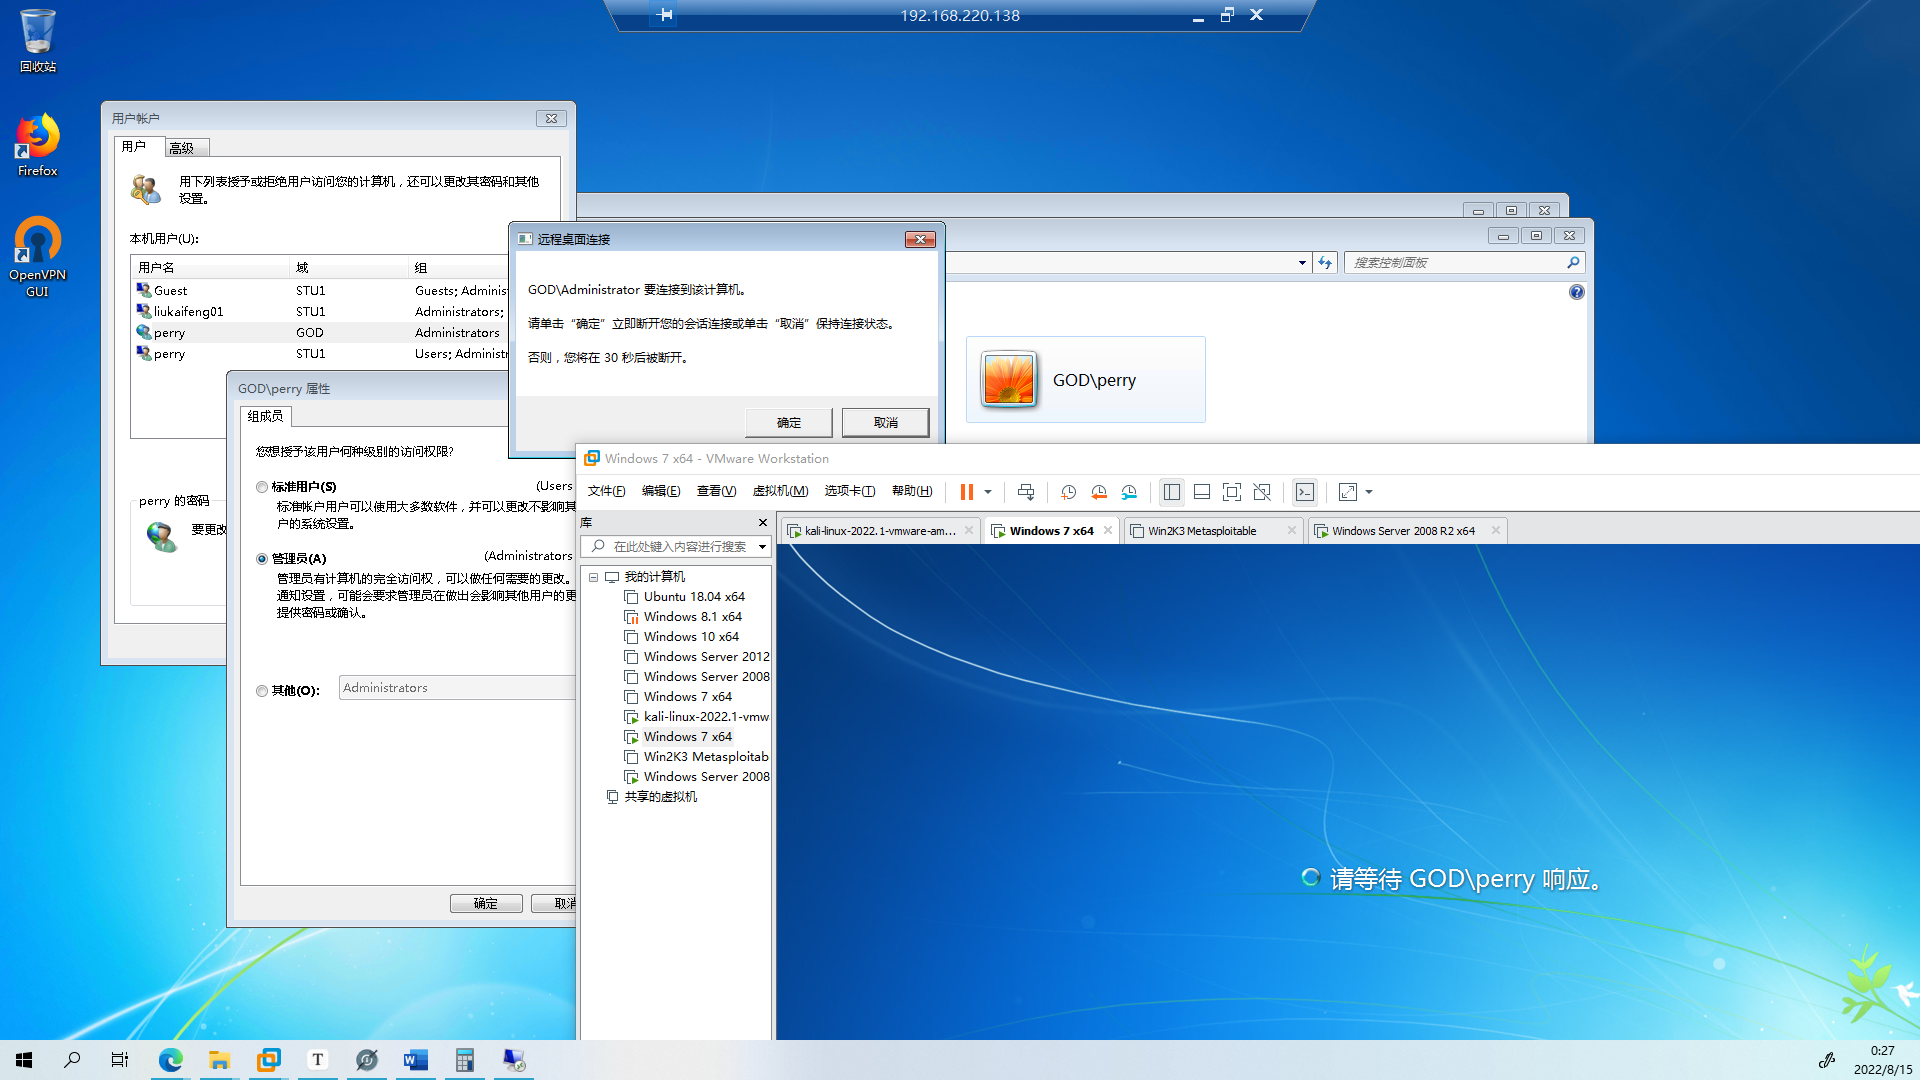Toggle the library sidebar view icon
This screenshot has width=1920, height=1080.
tap(1172, 492)
